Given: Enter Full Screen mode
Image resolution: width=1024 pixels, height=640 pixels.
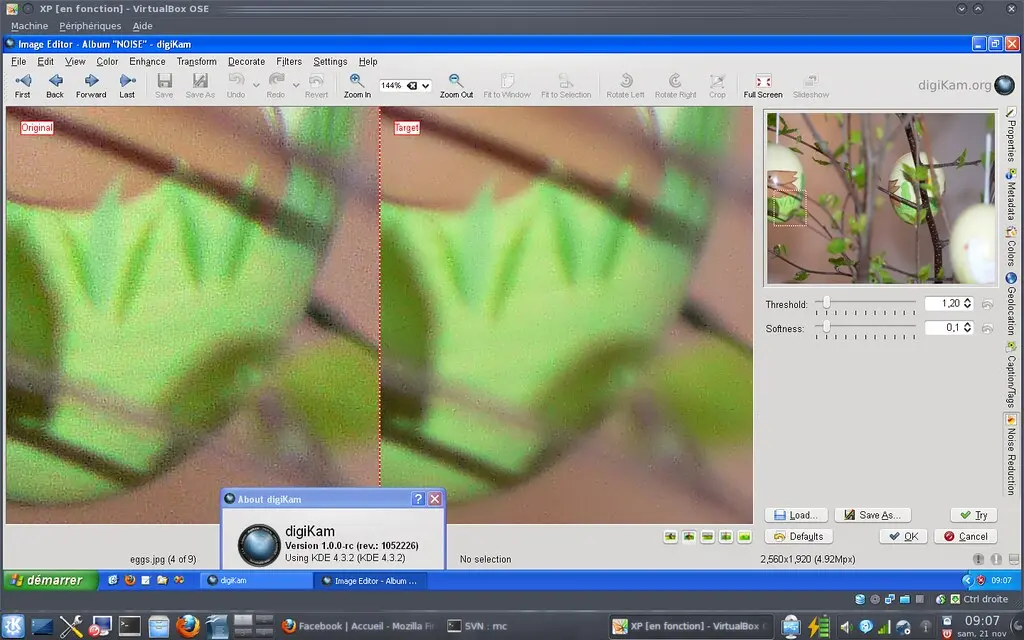Looking at the screenshot, I should click(x=763, y=81).
